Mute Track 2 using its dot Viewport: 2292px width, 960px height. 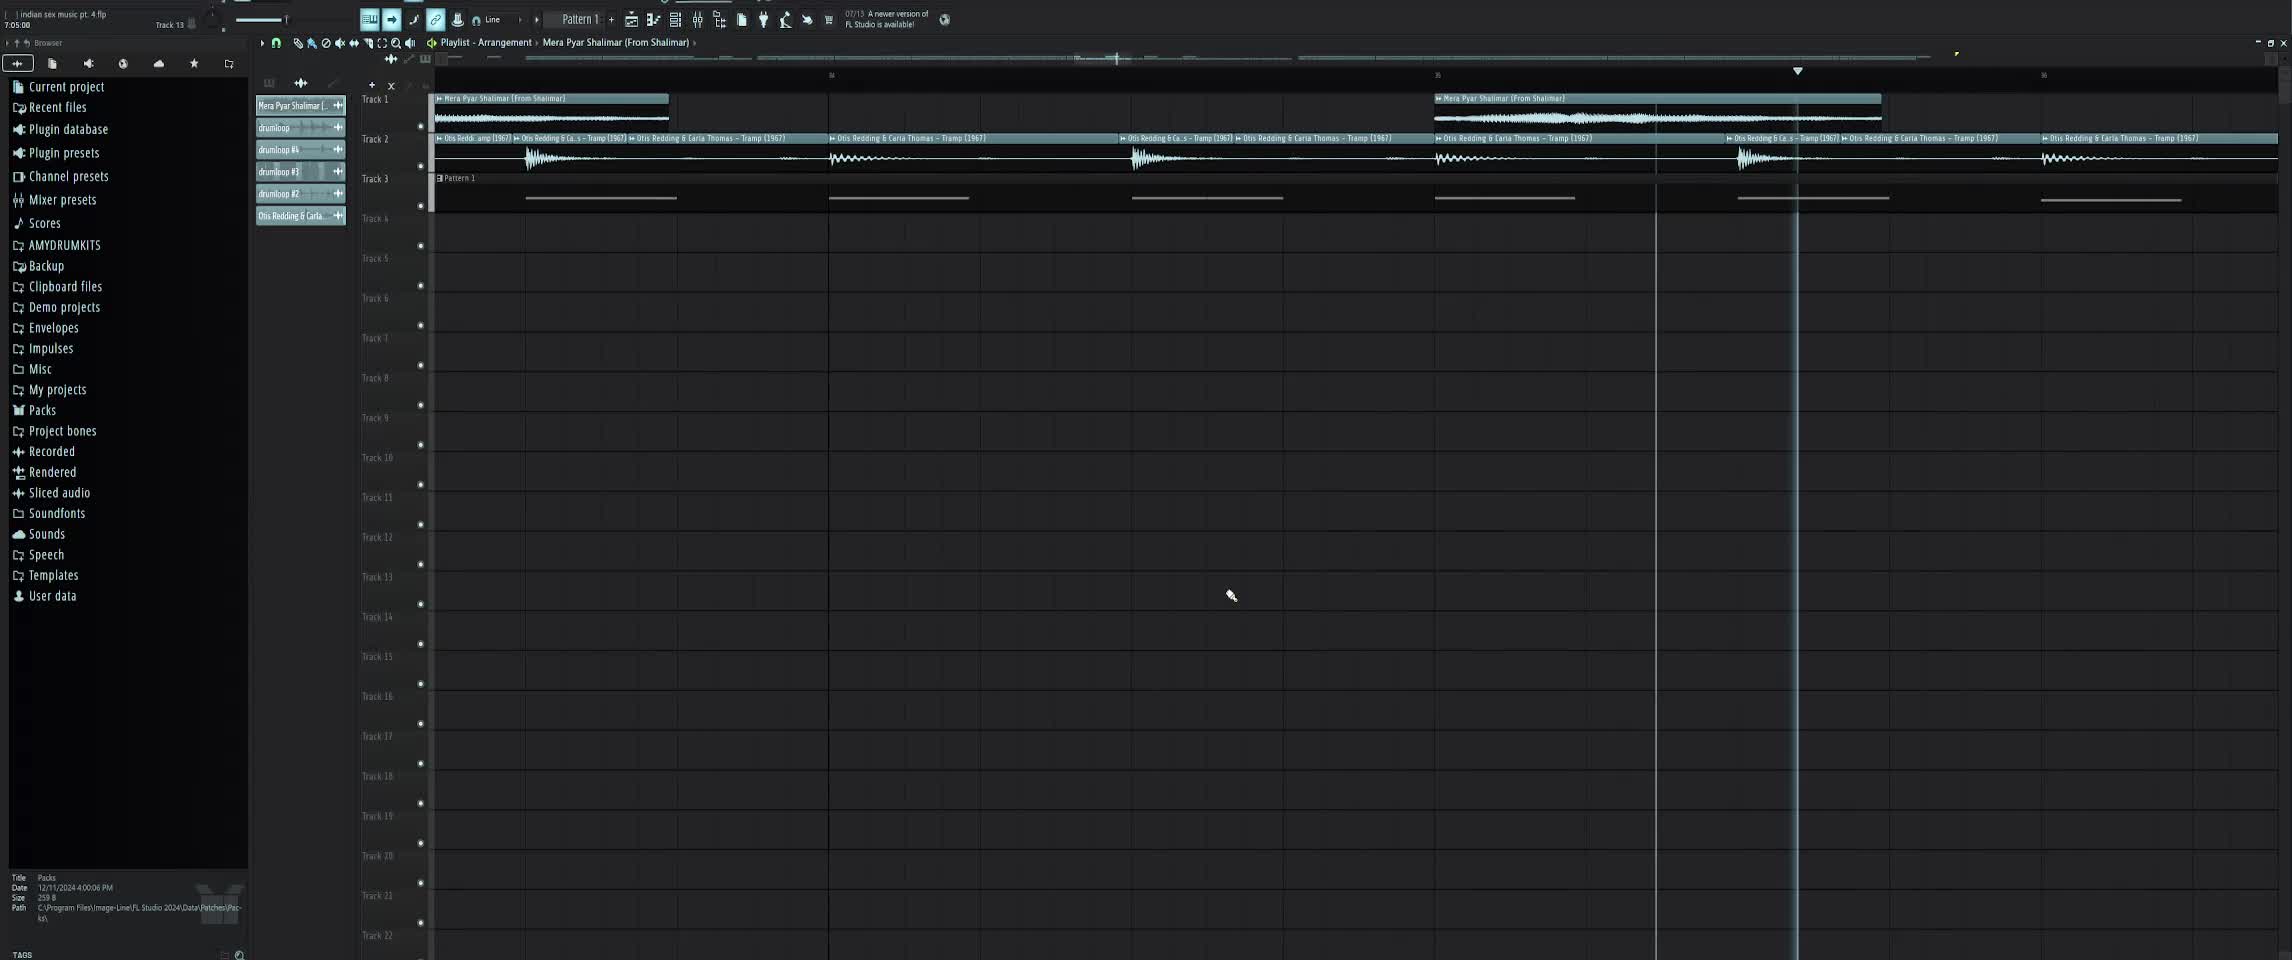pyautogui.click(x=420, y=166)
